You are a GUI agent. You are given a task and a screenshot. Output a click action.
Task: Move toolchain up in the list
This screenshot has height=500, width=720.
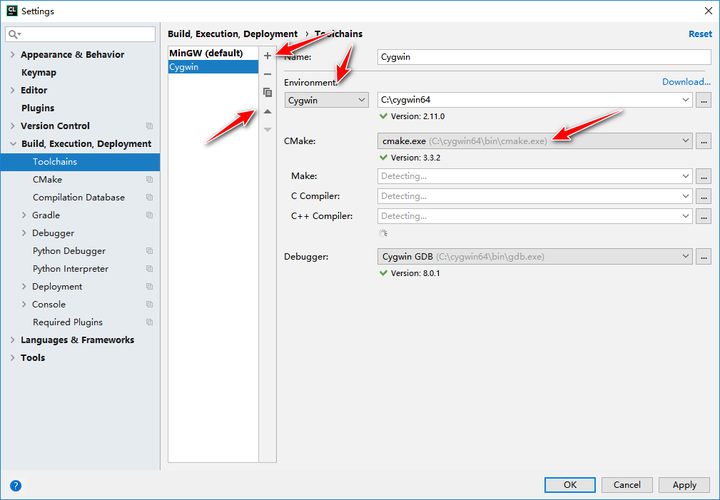267,111
